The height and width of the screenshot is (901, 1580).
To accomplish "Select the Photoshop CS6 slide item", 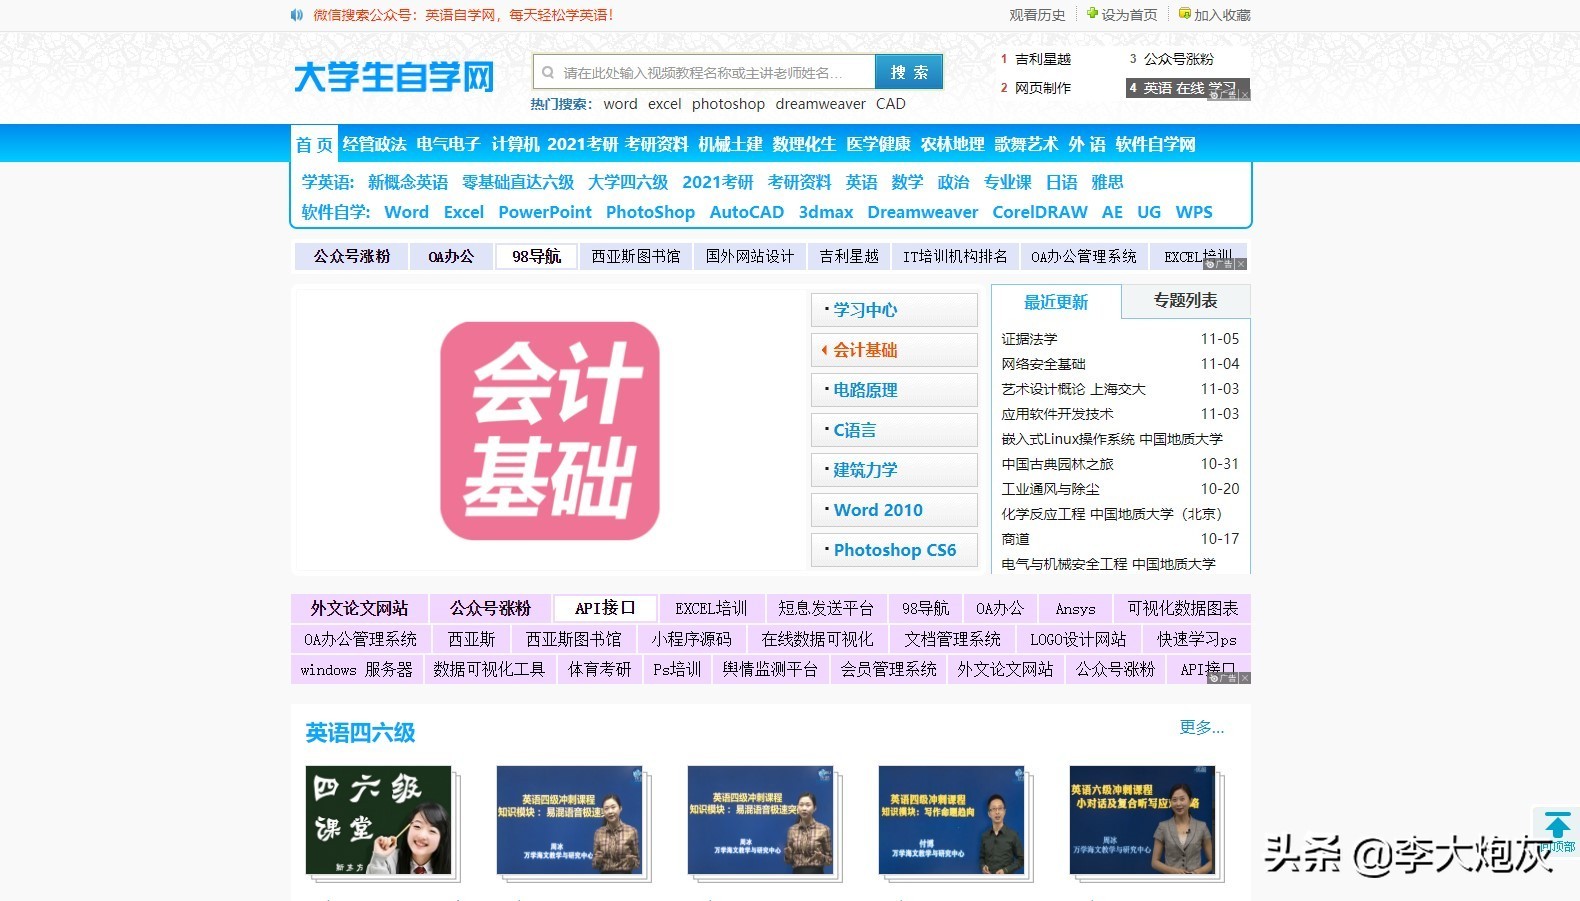I will pyautogui.click(x=894, y=550).
